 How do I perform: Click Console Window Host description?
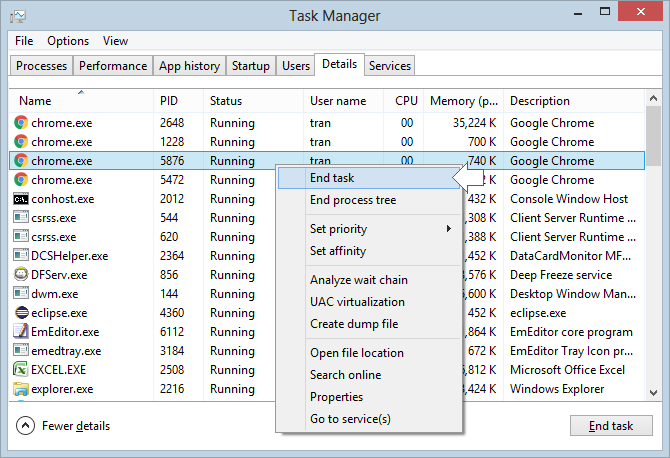[x=569, y=199]
